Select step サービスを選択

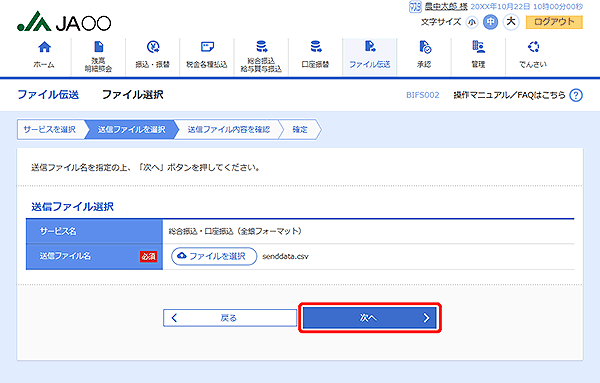tap(50, 129)
